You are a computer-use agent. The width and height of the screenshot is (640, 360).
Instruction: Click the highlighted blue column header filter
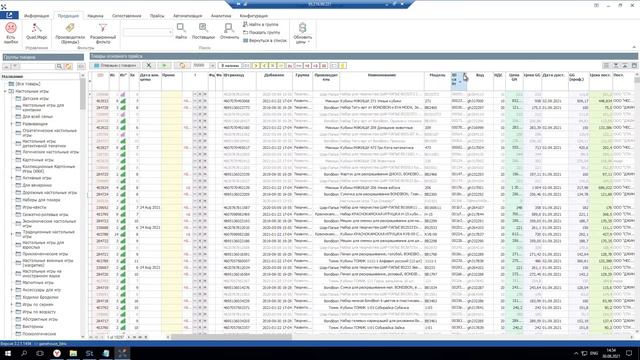pos(459,81)
